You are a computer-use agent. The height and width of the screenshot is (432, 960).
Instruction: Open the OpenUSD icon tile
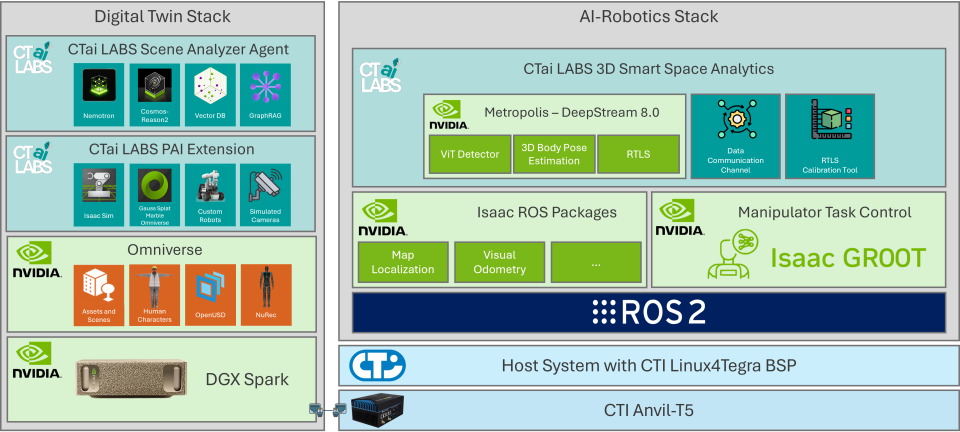coord(210,295)
